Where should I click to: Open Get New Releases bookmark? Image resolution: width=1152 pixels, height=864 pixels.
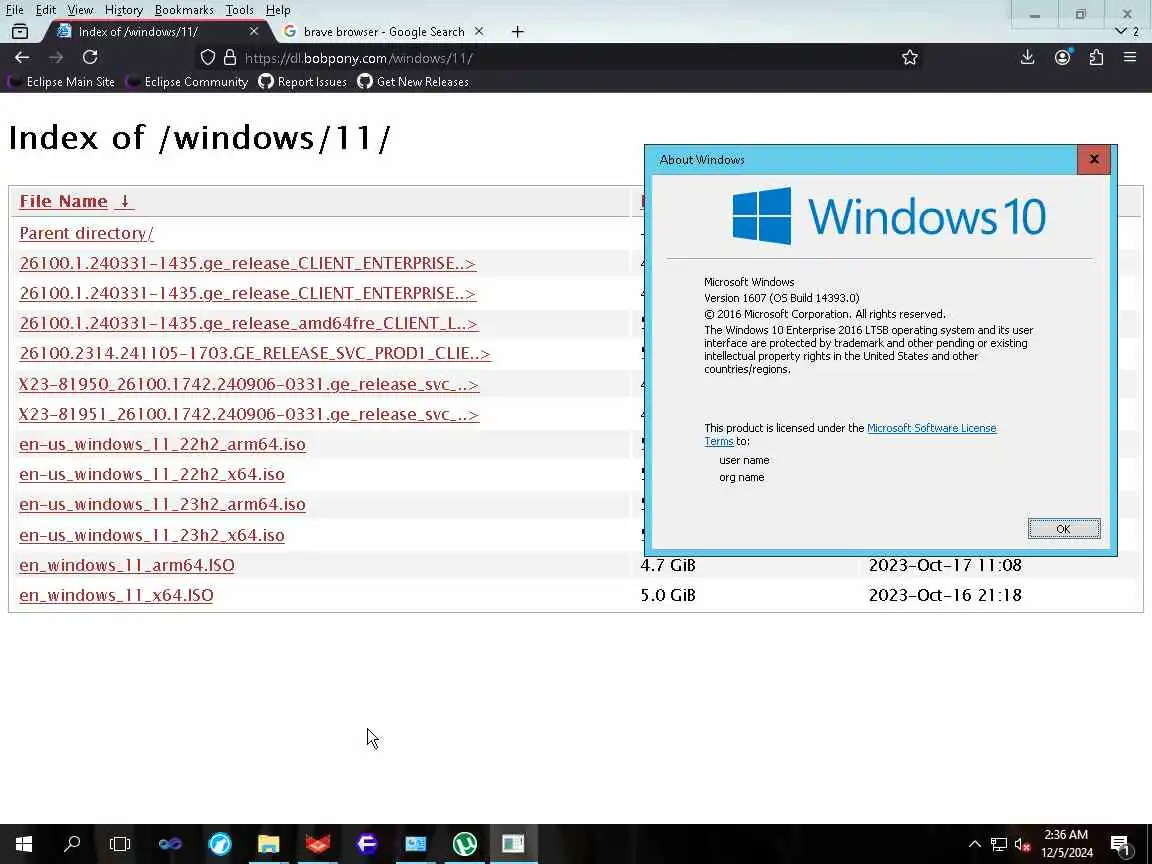(413, 82)
